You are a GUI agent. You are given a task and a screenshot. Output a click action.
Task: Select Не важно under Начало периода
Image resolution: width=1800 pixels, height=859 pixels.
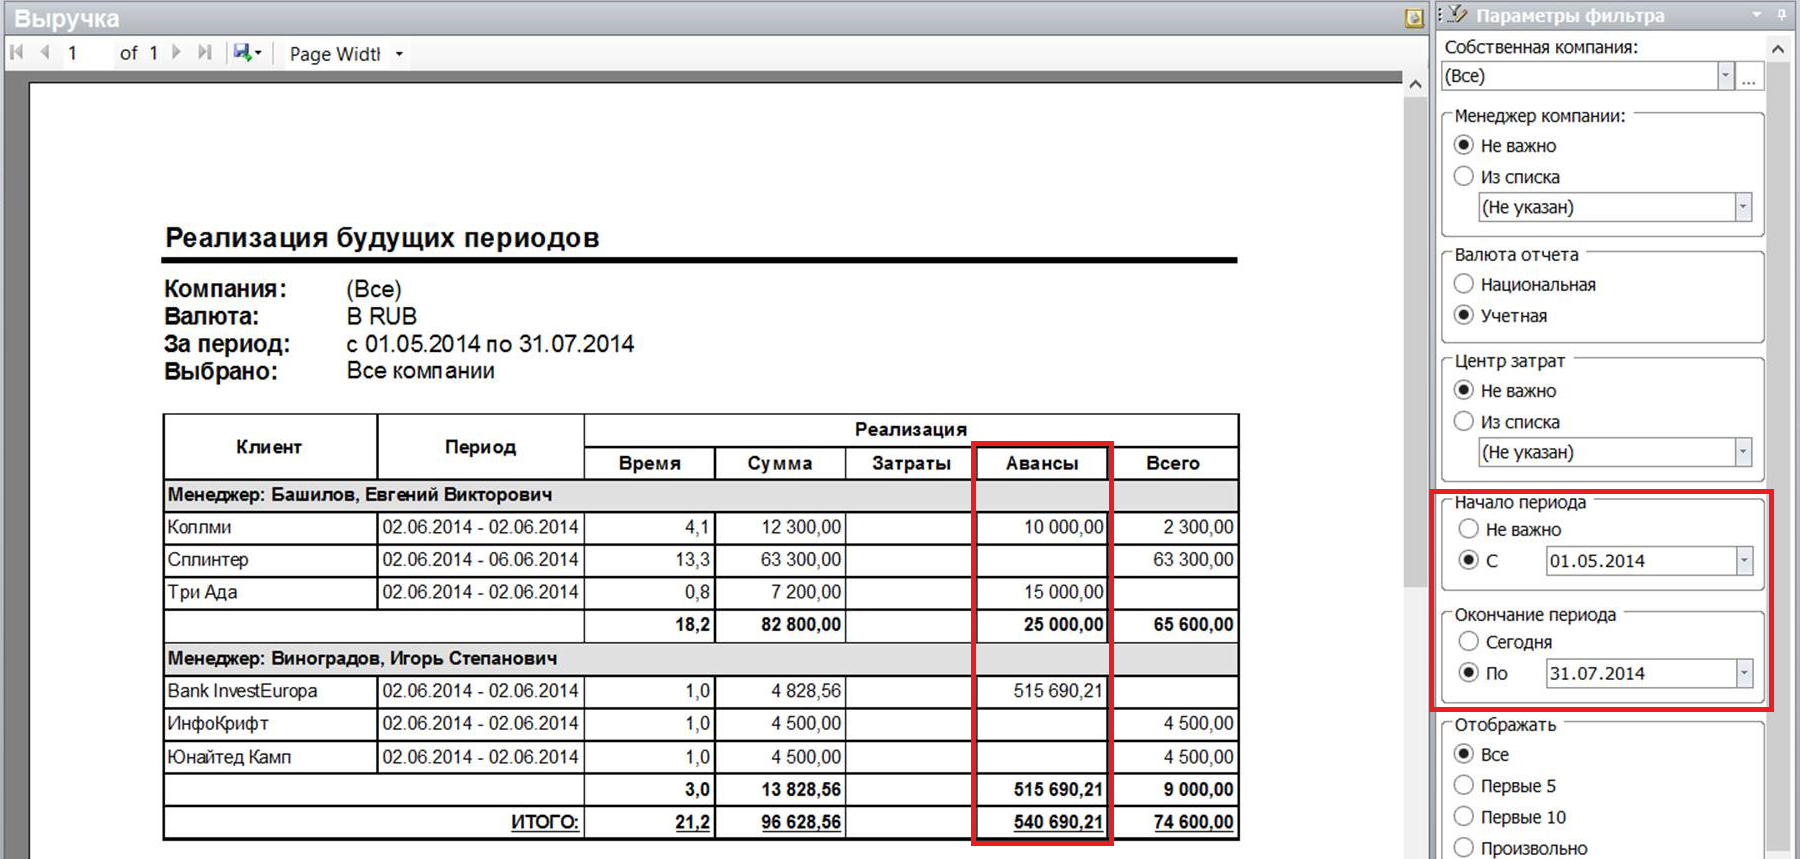pyautogui.click(x=1468, y=529)
